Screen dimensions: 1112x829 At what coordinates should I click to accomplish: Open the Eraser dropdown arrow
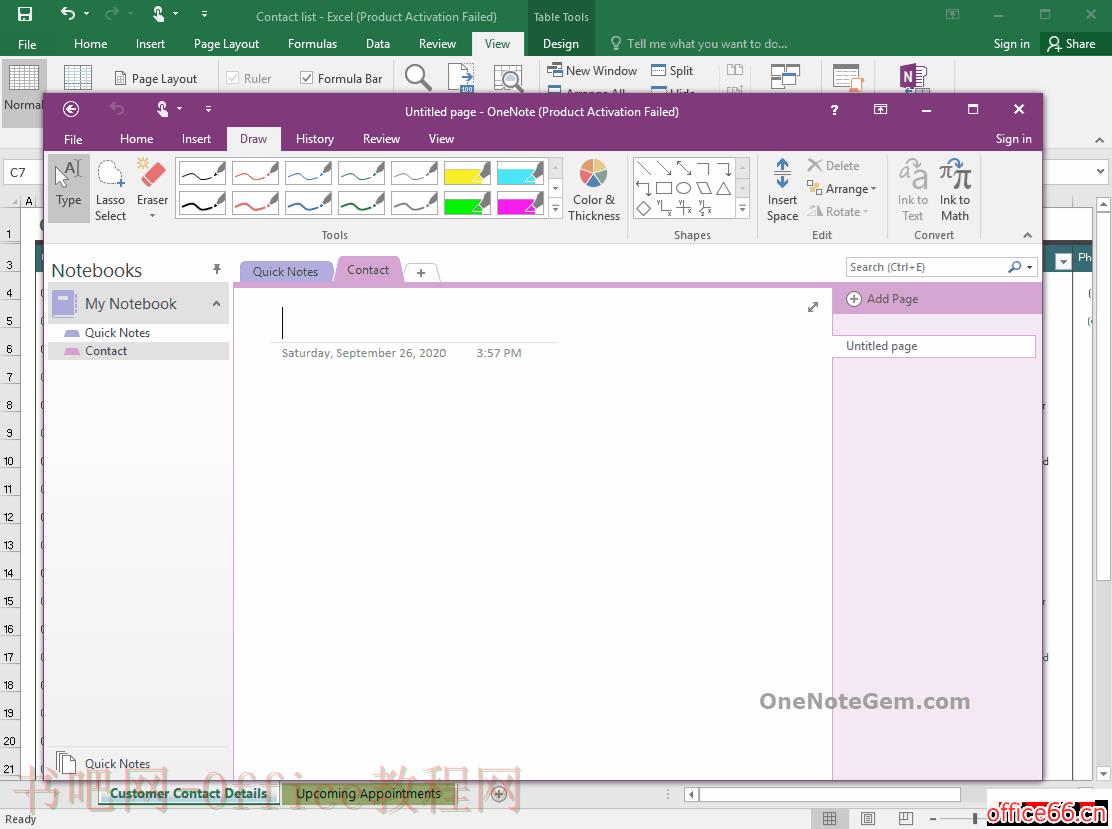click(152, 216)
